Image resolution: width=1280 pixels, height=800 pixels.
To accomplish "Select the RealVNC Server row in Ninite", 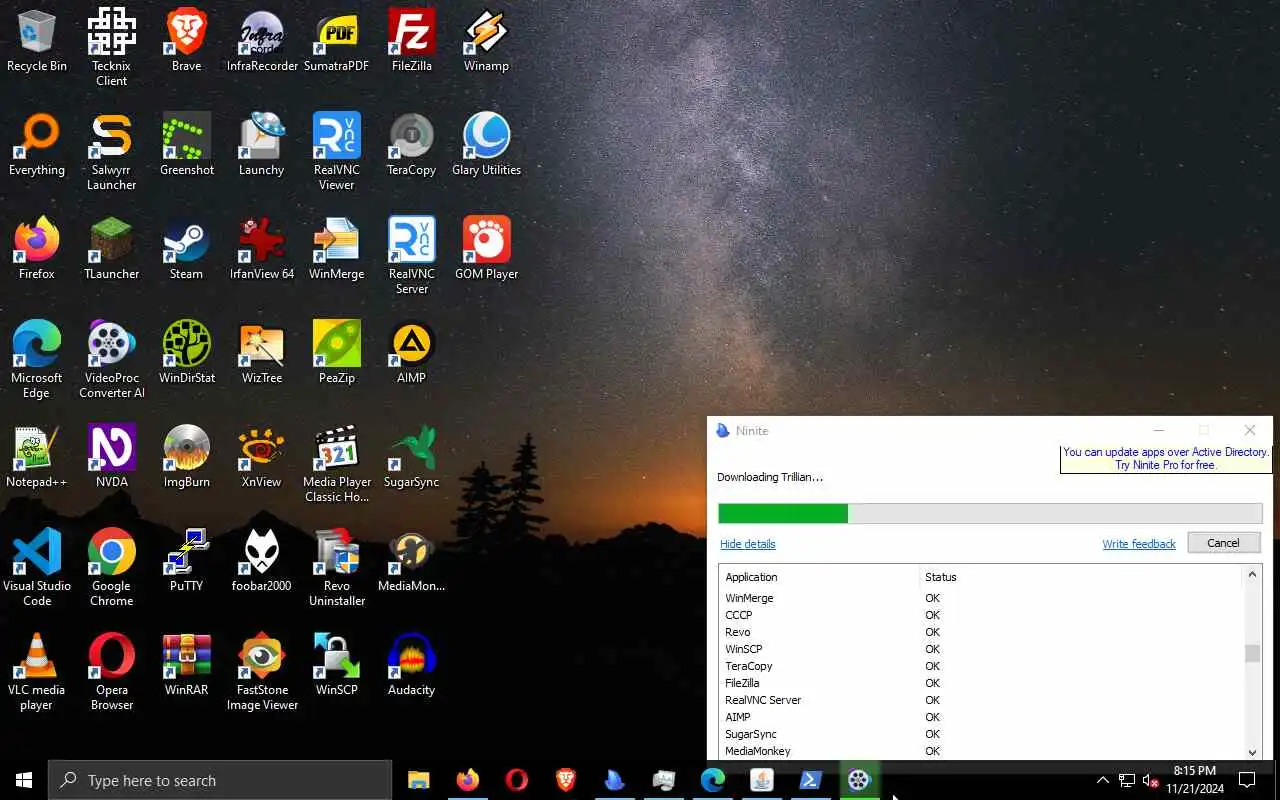I will pos(980,700).
